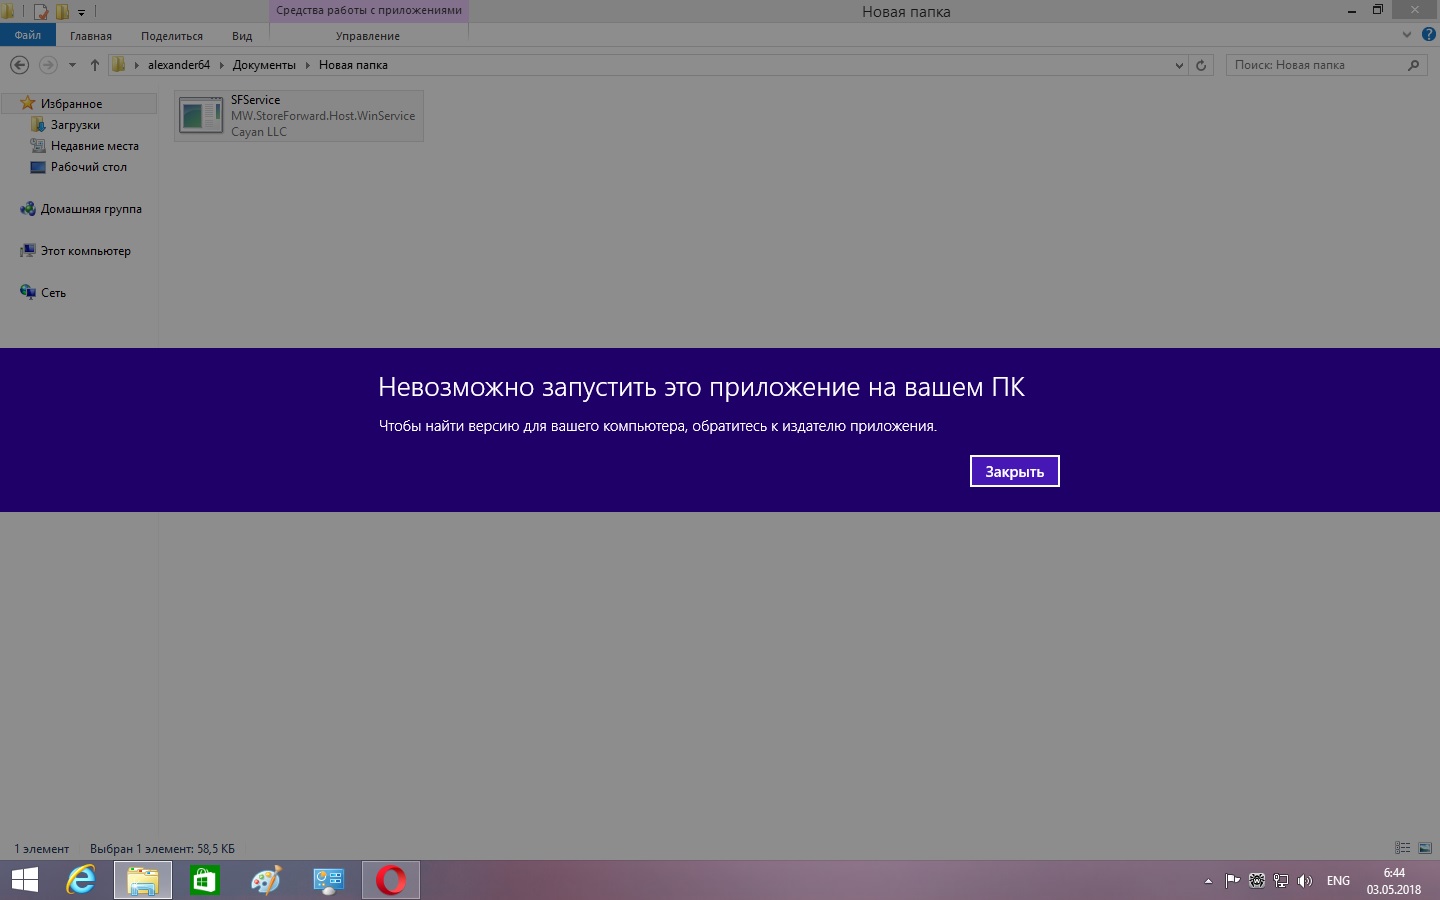Viewport: 1440px width, 900px height.
Task: Click Новая папка in the address path
Action: [353, 65]
